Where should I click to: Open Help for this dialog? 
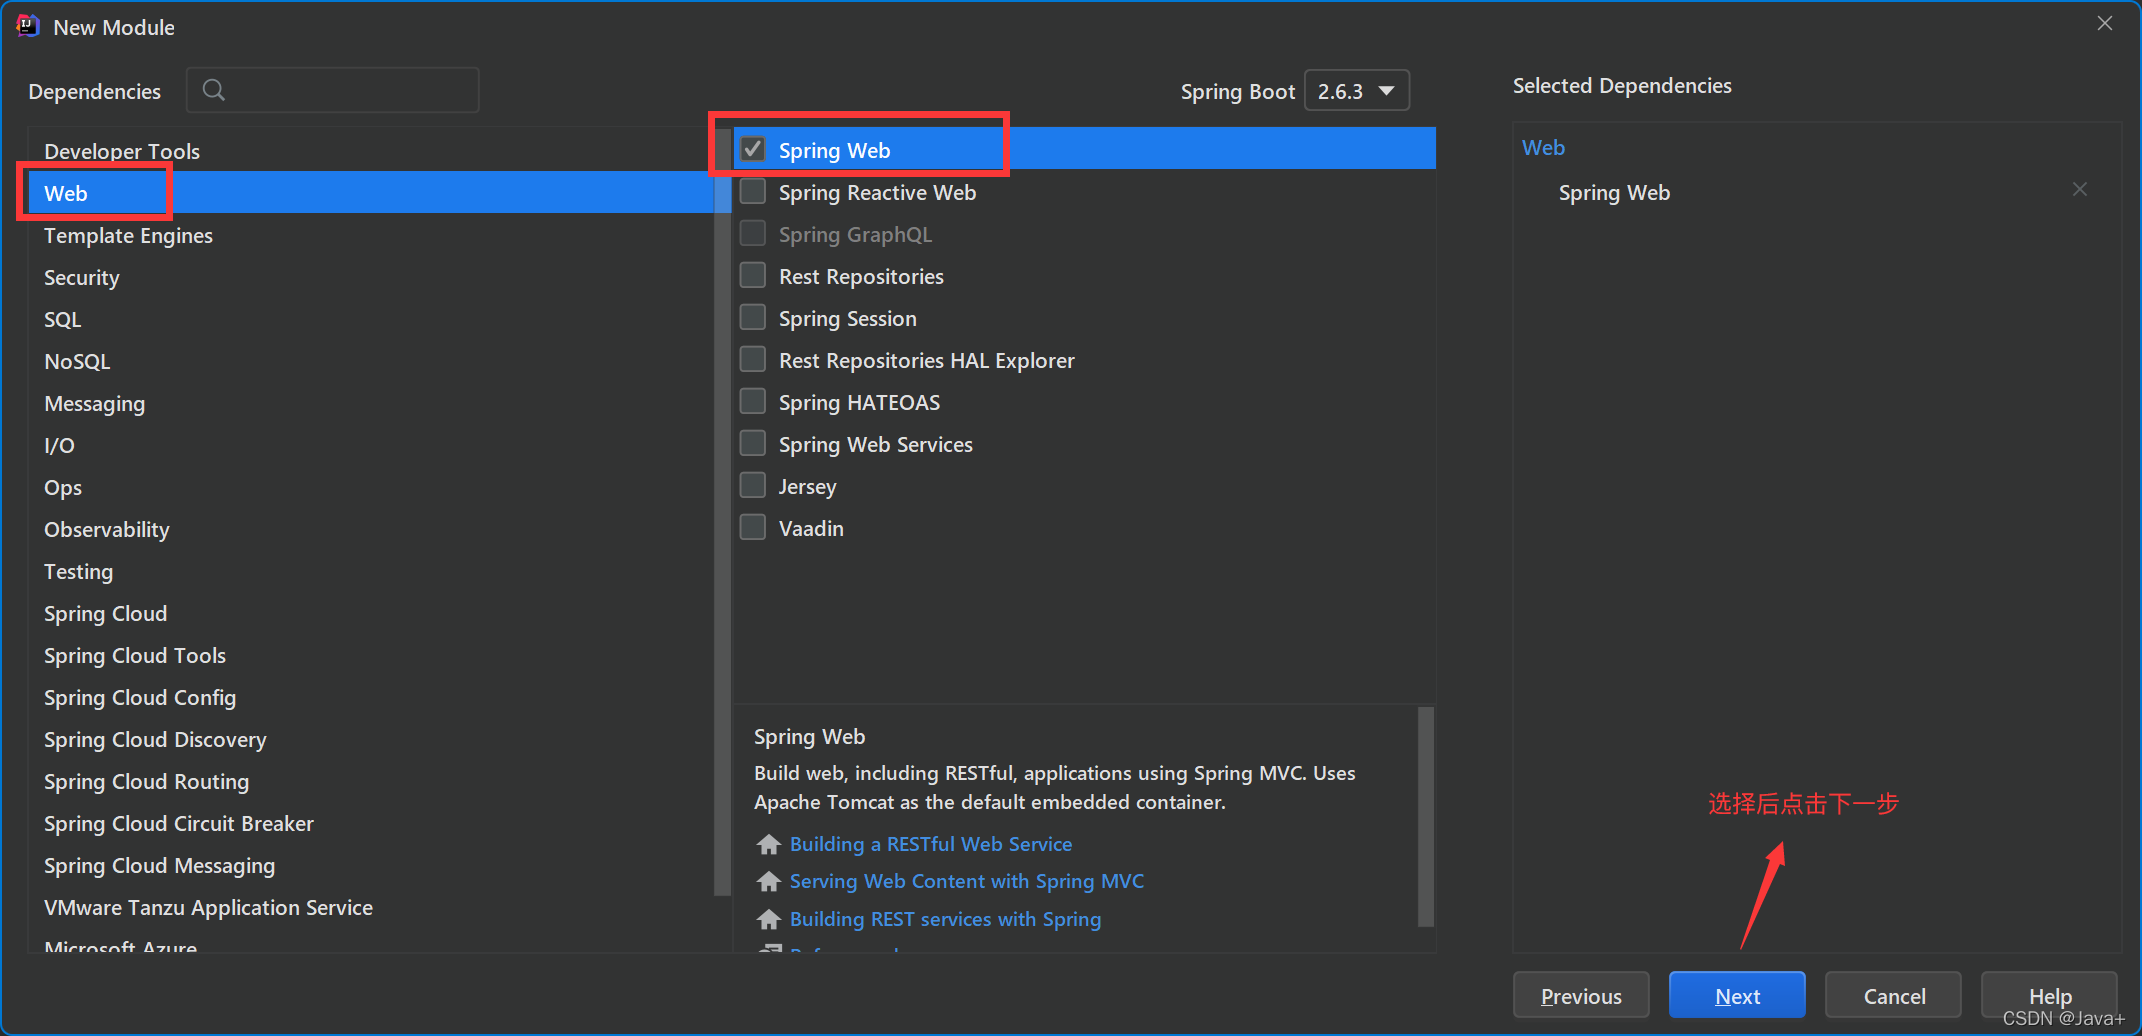pyautogui.click(x=2049, y=995)
